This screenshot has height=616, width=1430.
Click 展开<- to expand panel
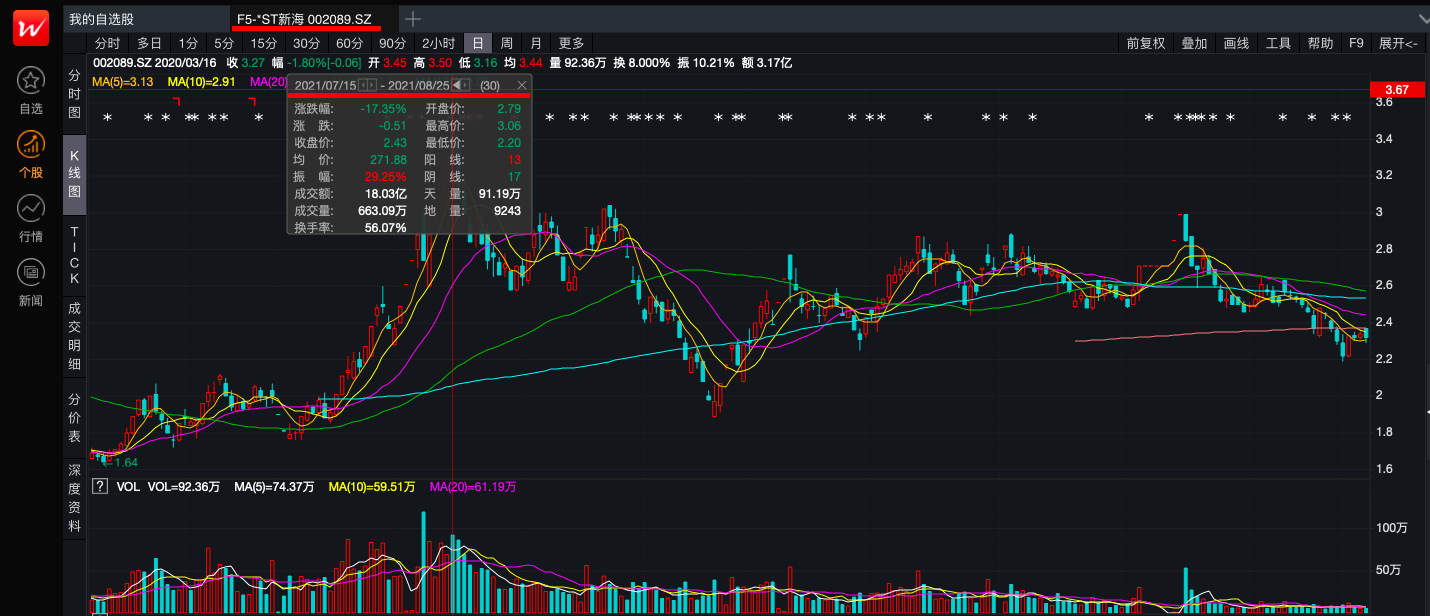click(1398, 43)
